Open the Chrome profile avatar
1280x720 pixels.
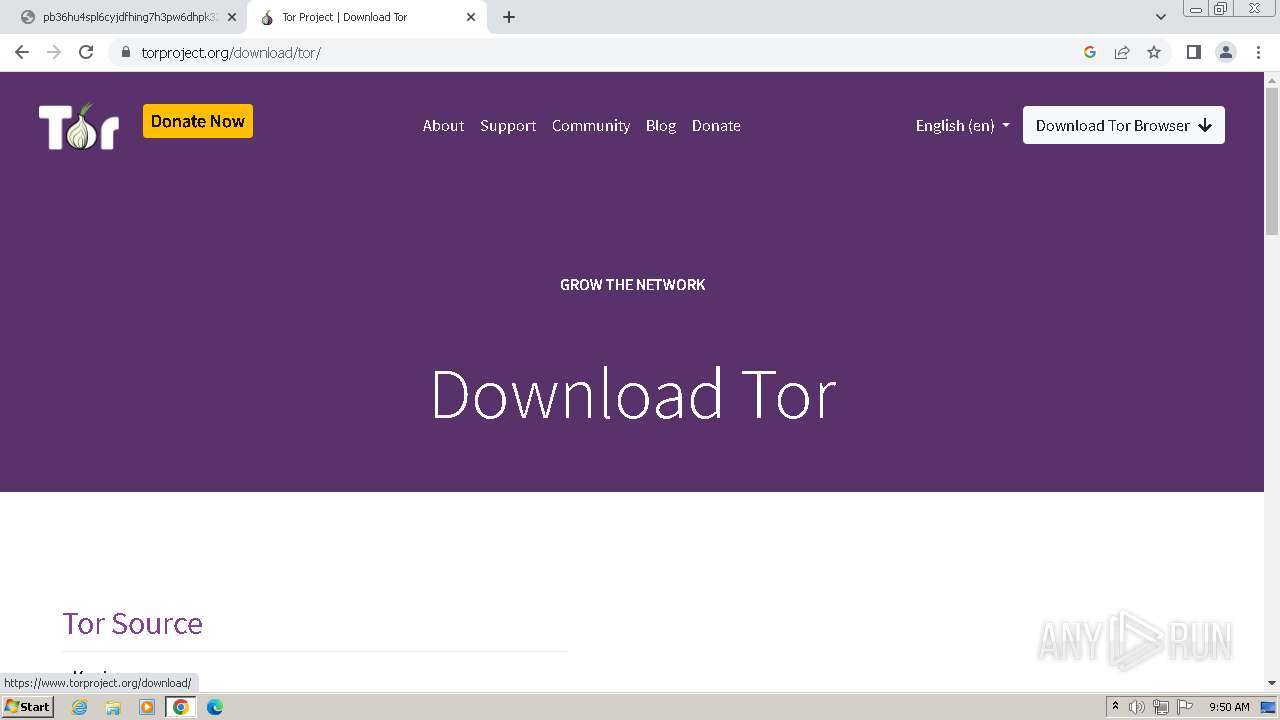tap(1226, 52)
